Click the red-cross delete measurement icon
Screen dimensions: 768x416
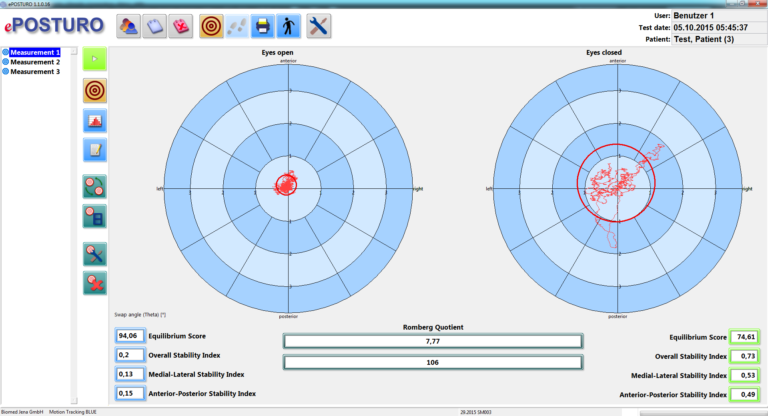pyautogui.click(x=95, y=283)
